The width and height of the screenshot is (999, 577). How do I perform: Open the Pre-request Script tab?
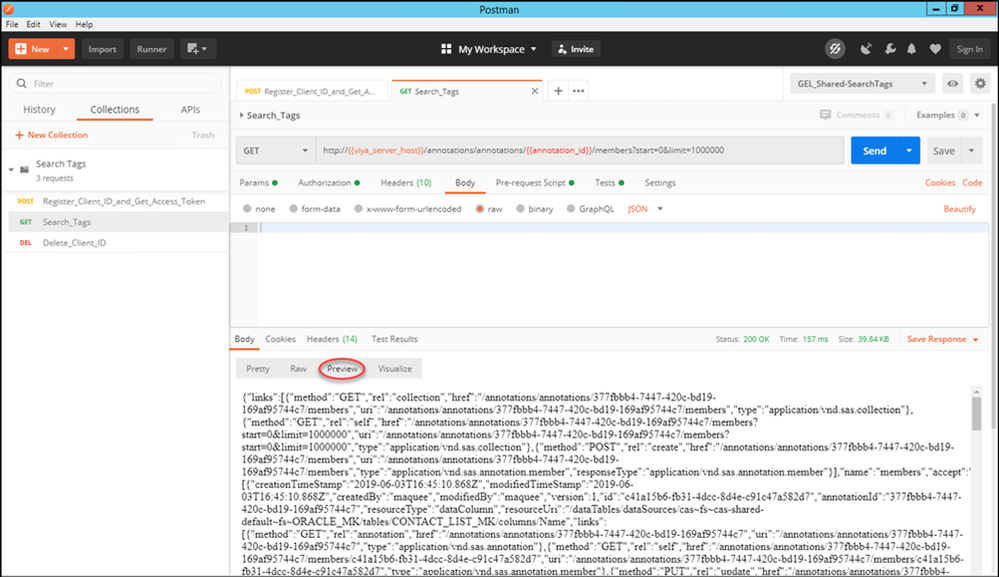click(x=535, y=183)
